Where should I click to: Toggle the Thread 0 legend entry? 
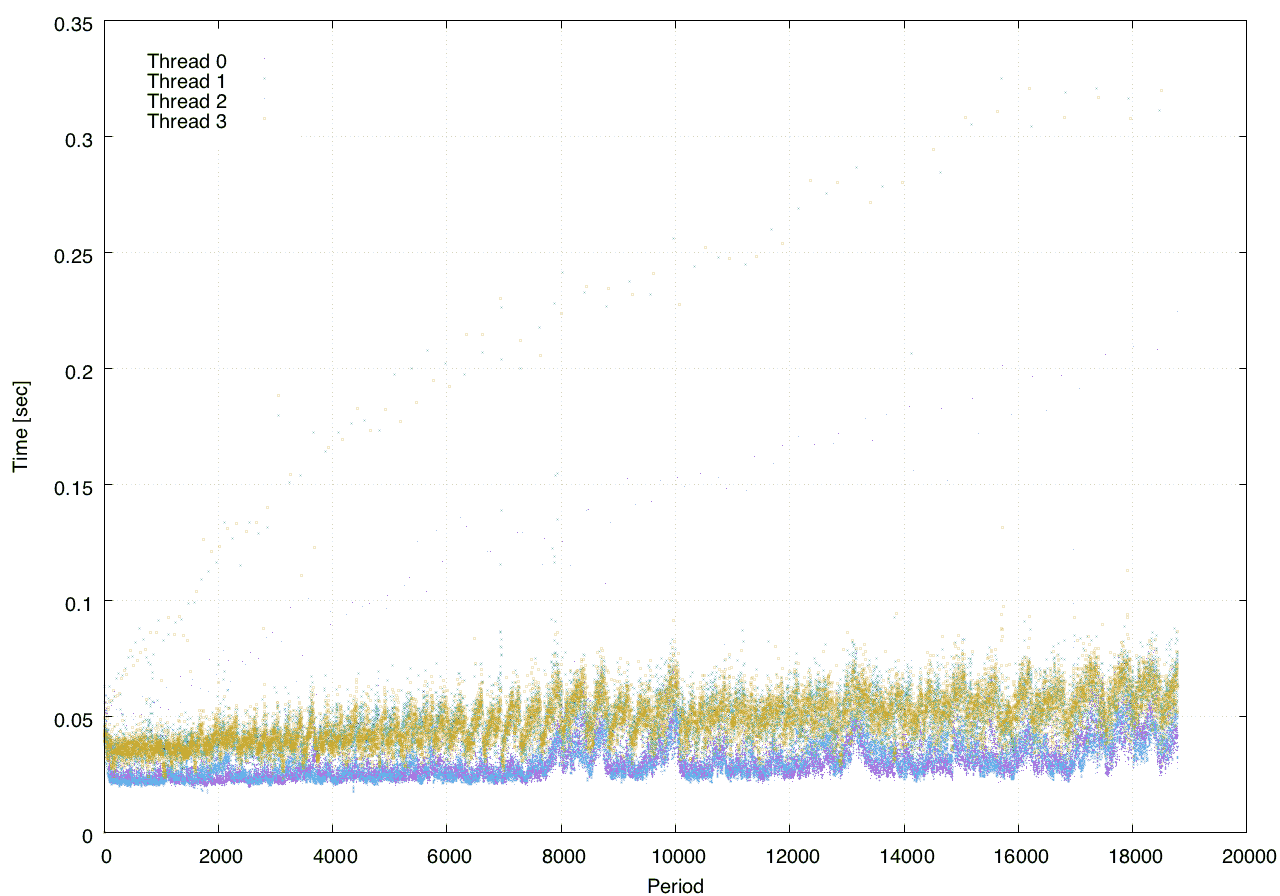tap(187, 61)
